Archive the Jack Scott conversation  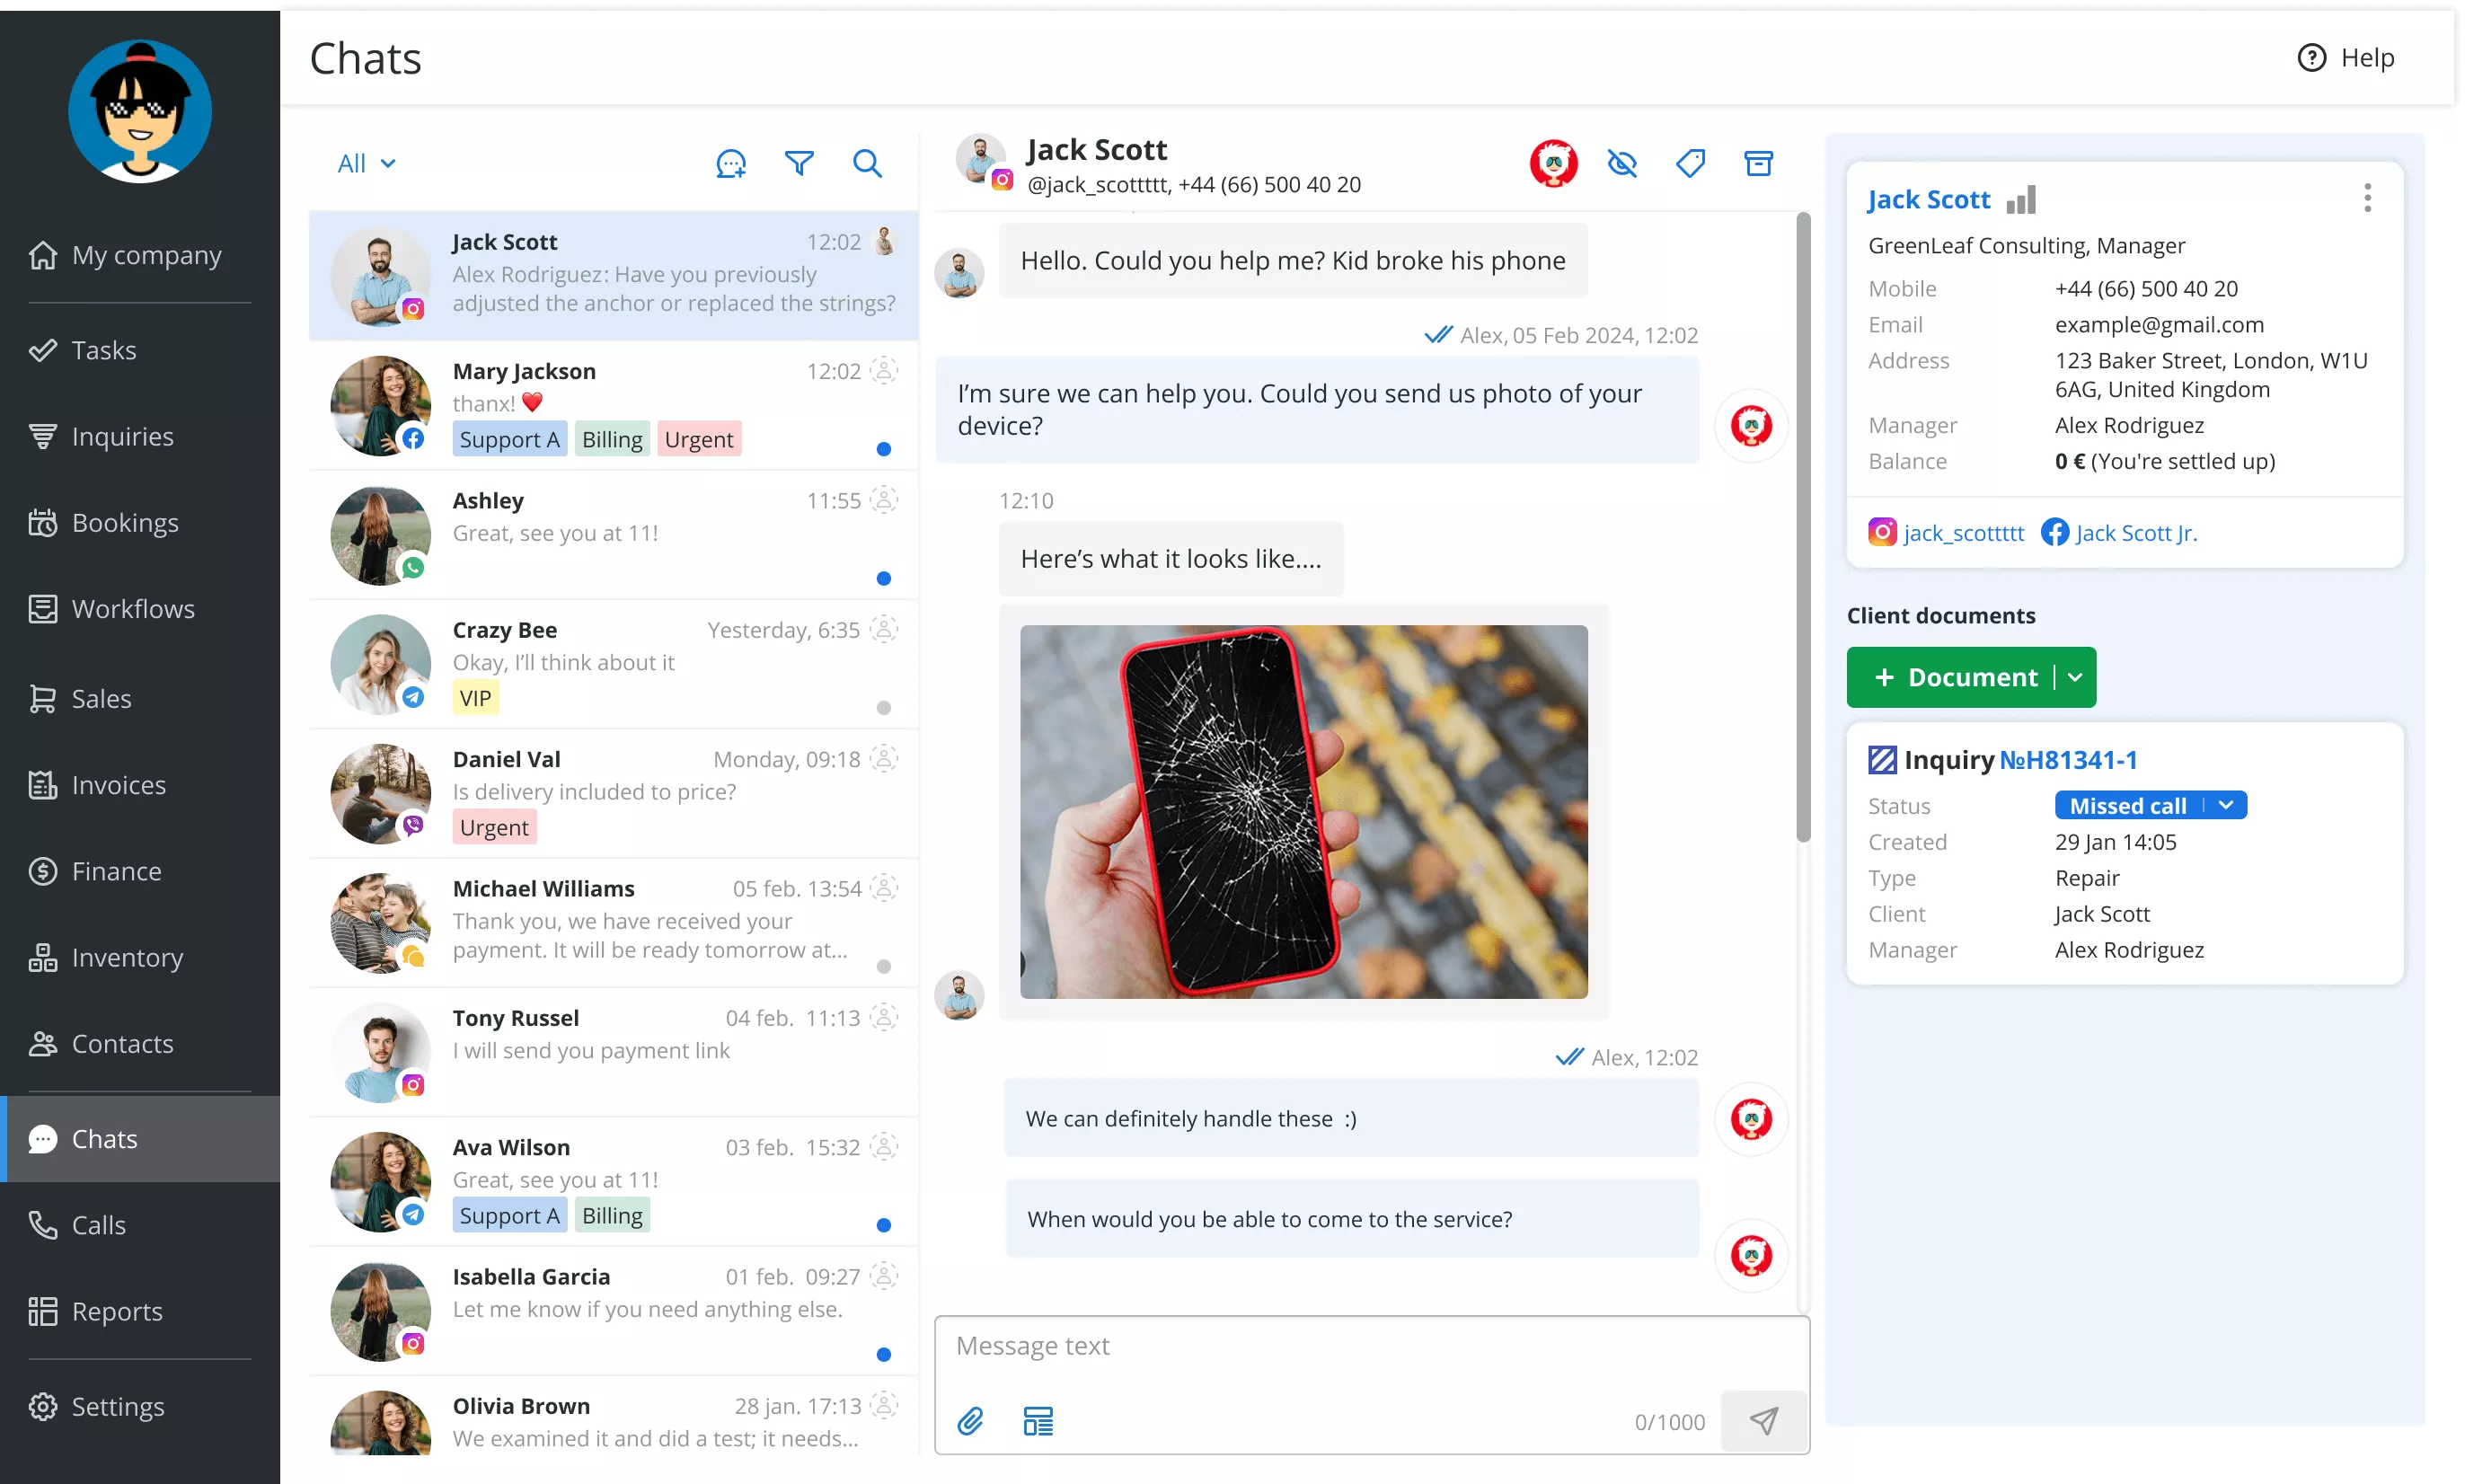coord(1758,163)
